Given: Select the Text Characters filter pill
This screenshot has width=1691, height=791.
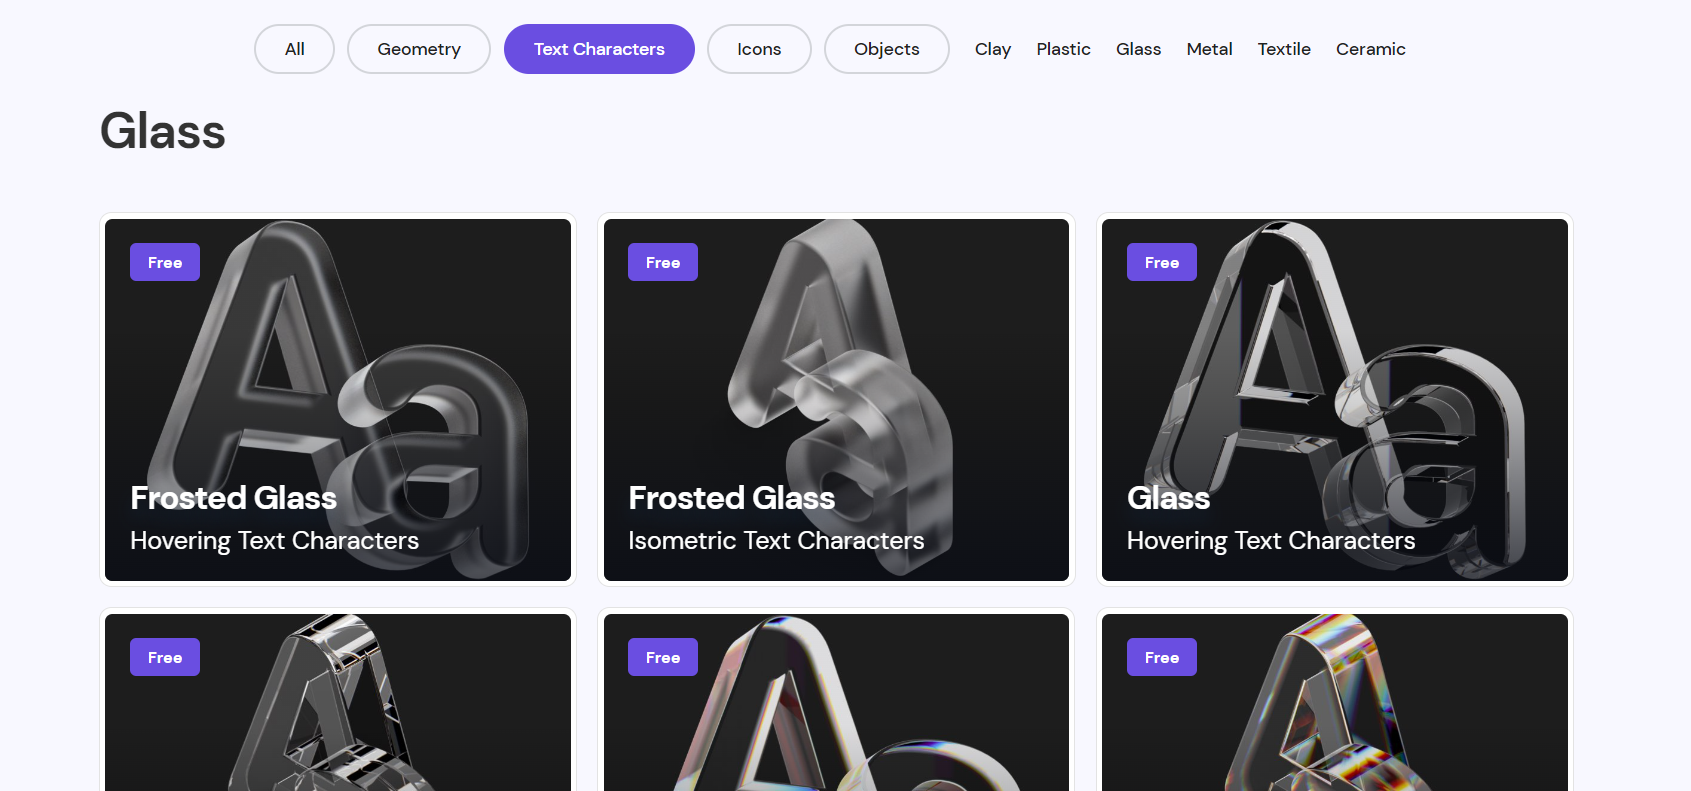Looking at the screenshot, I should (x=599, y=49).
